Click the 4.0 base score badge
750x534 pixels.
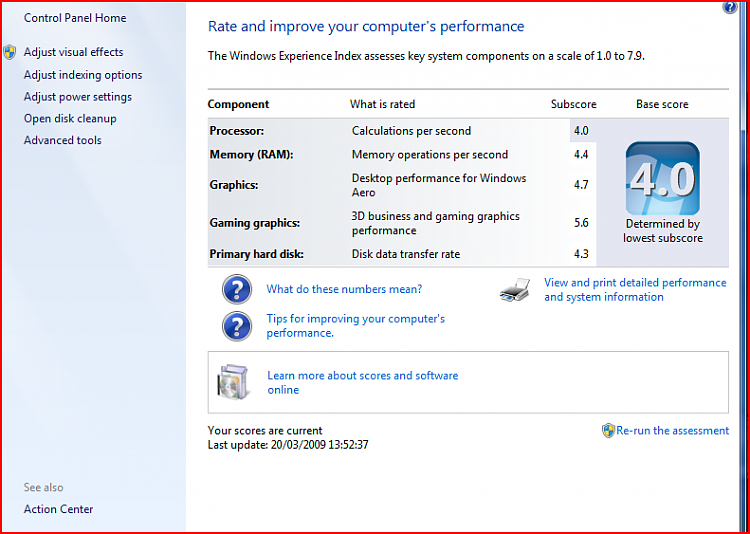(x=662, y=178)
